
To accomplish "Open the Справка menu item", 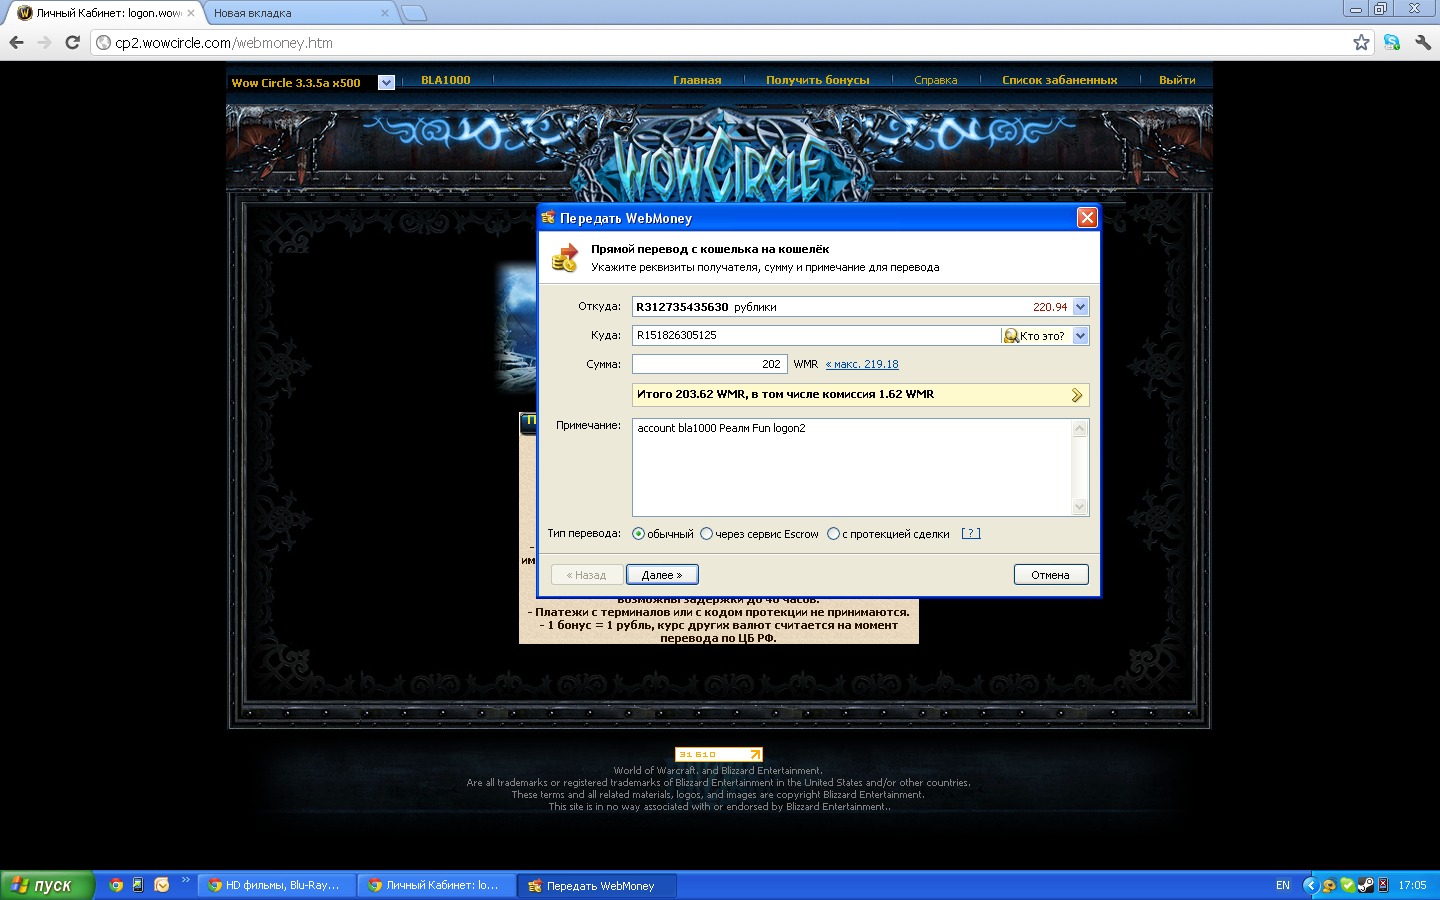I will [936, 80].
